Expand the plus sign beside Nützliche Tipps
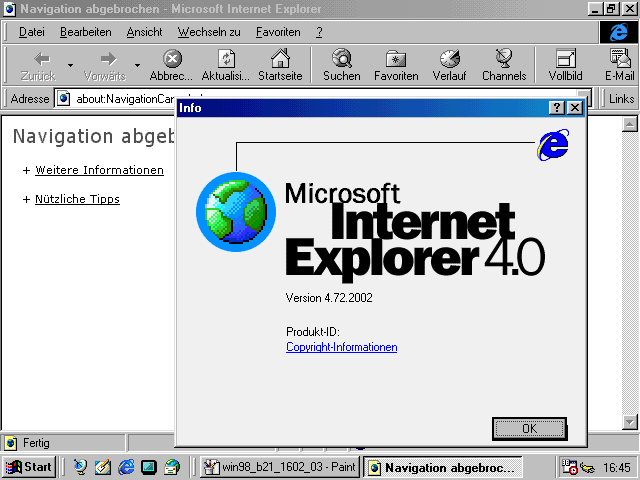The image size is (640, 480). point(27,199)
